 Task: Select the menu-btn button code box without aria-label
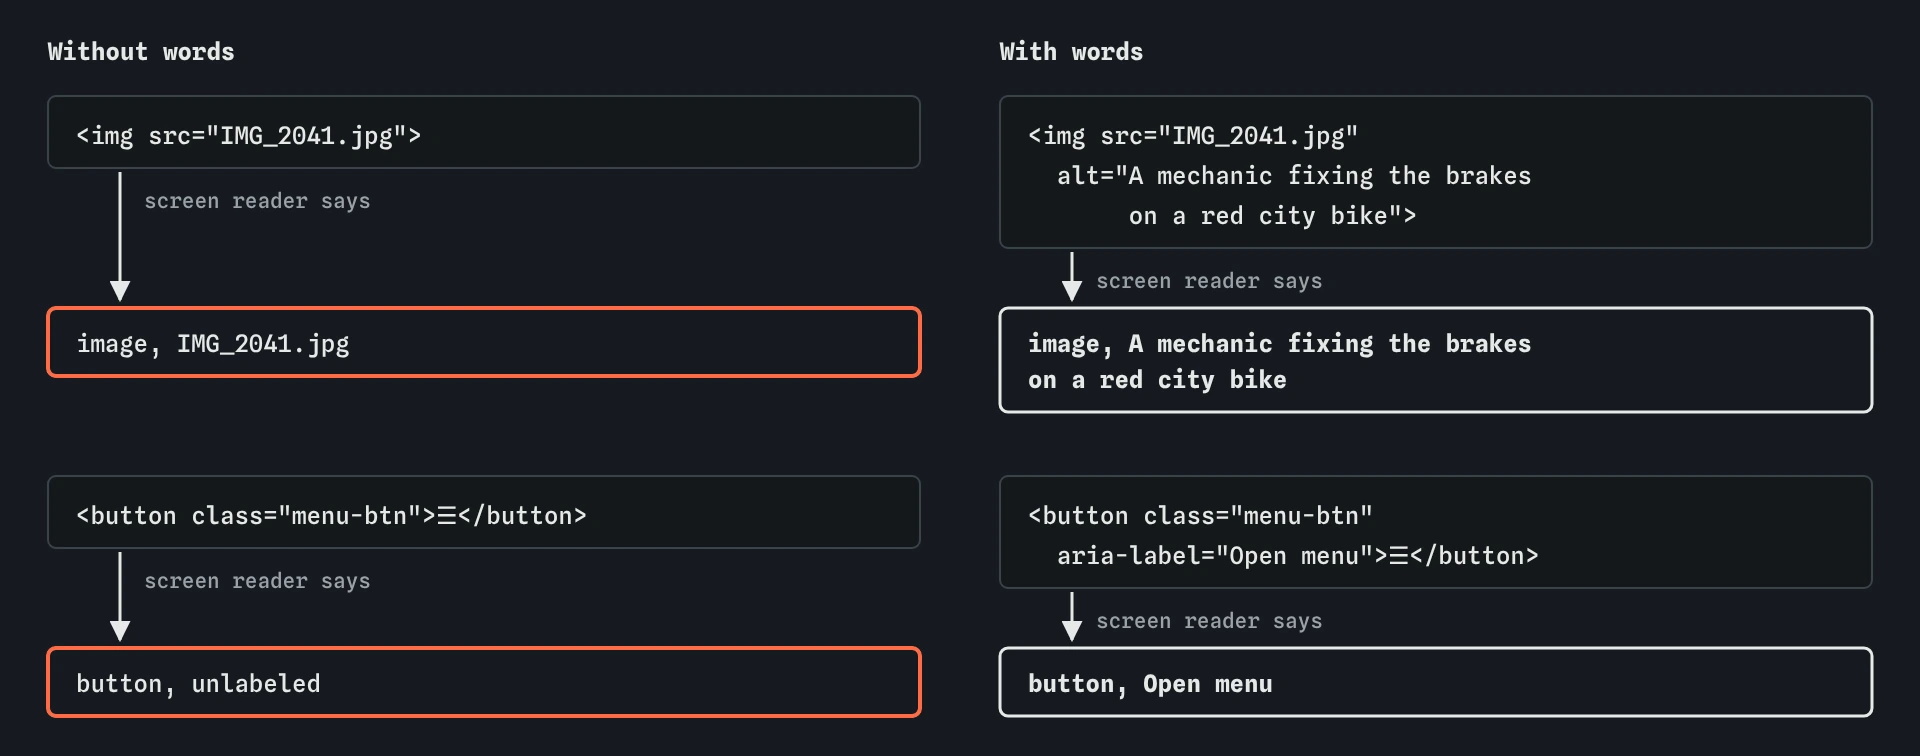(484, 512)
